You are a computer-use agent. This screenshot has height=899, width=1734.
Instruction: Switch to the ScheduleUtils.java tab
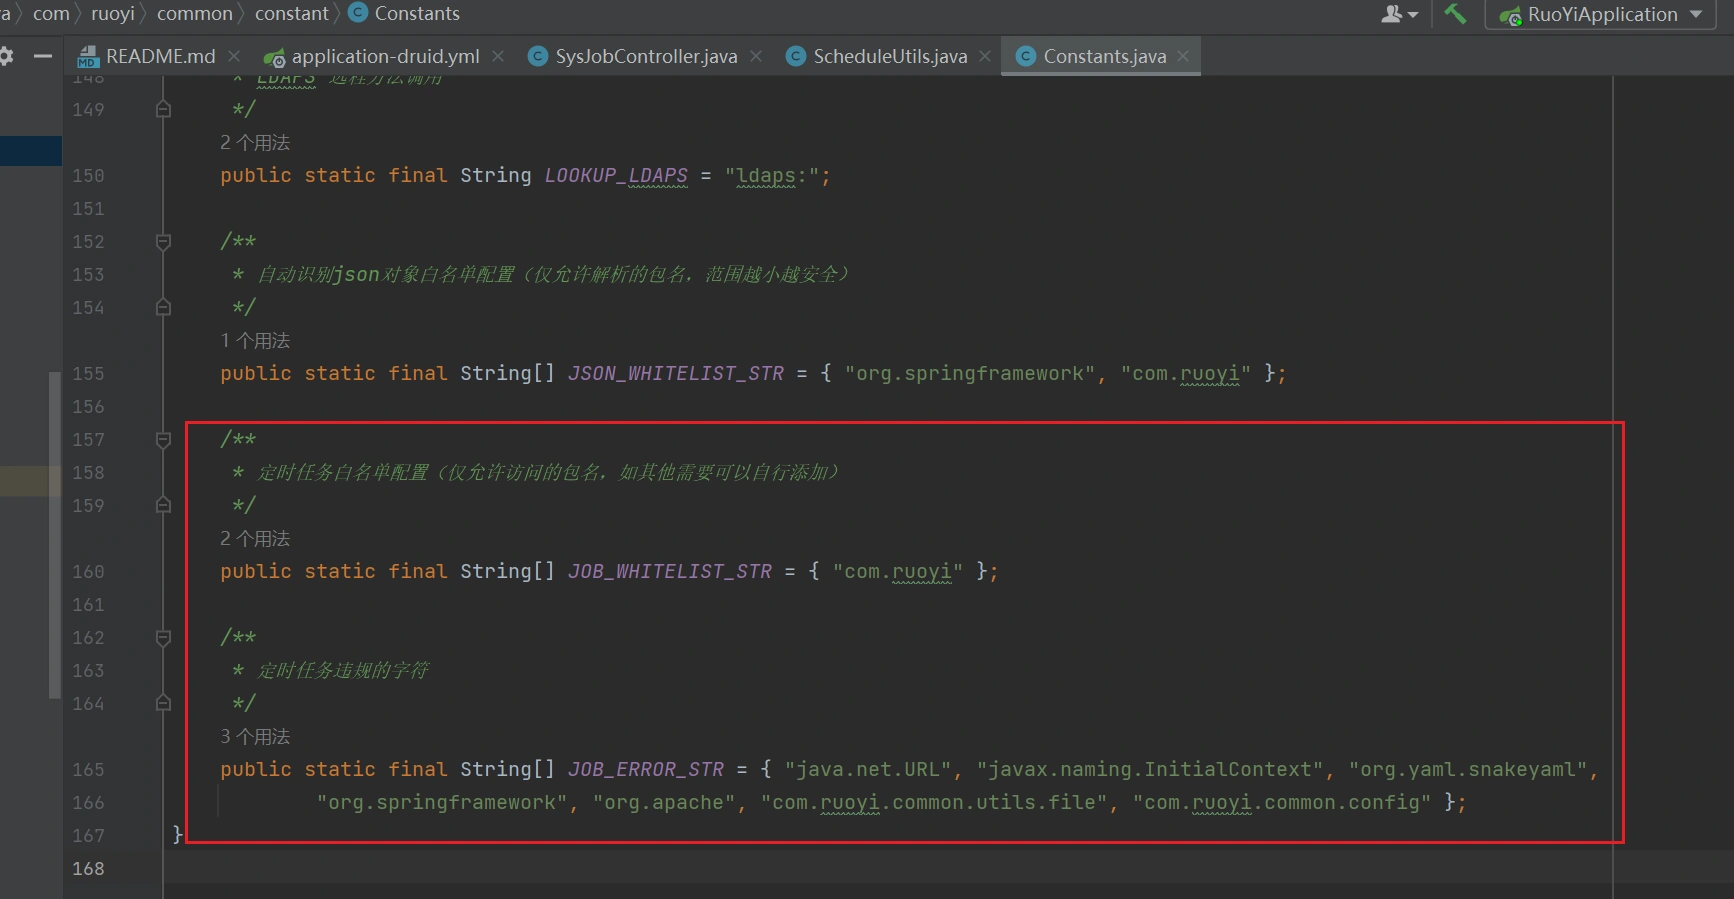pos(889,56)
